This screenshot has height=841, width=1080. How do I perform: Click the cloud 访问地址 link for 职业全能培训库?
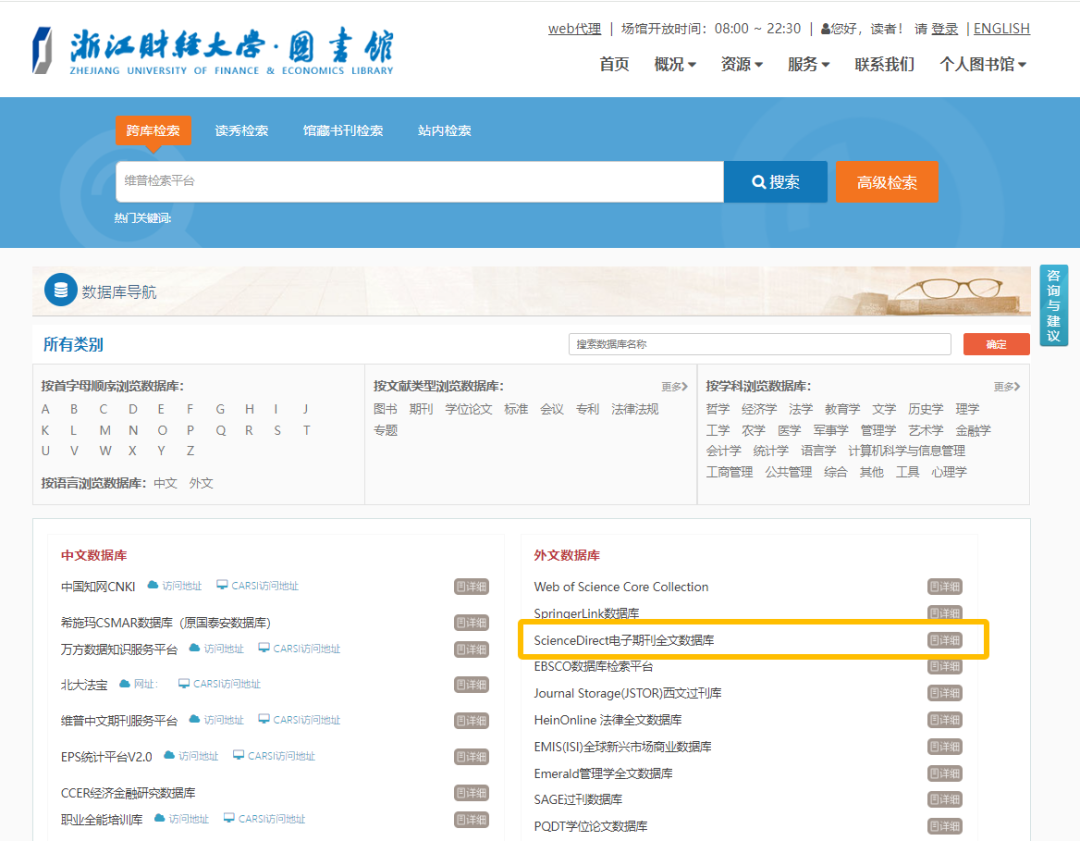pos(181,819)
